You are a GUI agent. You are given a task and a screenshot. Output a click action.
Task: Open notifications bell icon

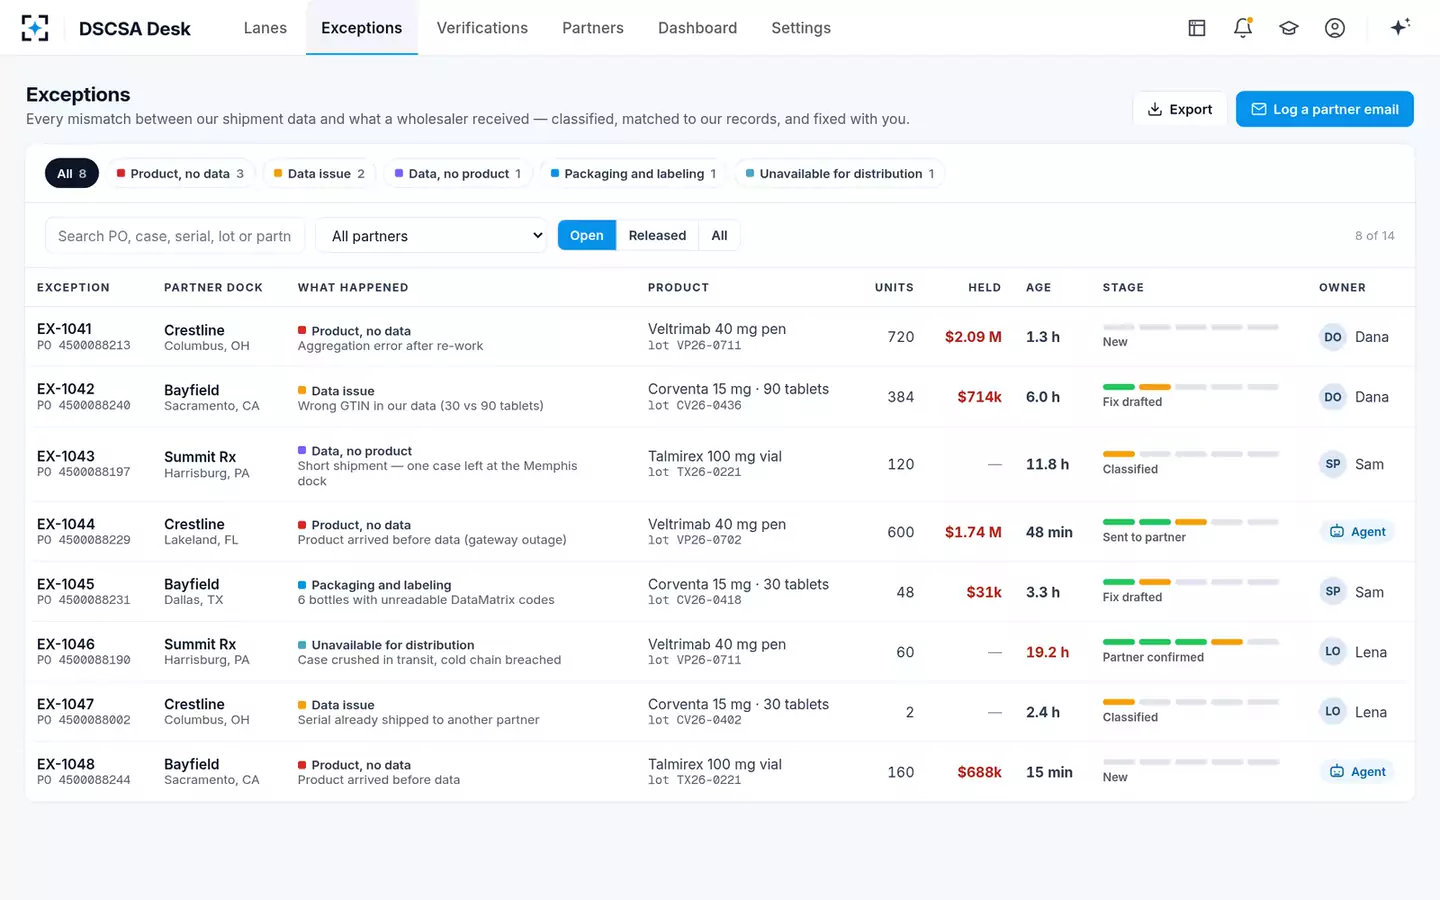(x=1243, y=28)
